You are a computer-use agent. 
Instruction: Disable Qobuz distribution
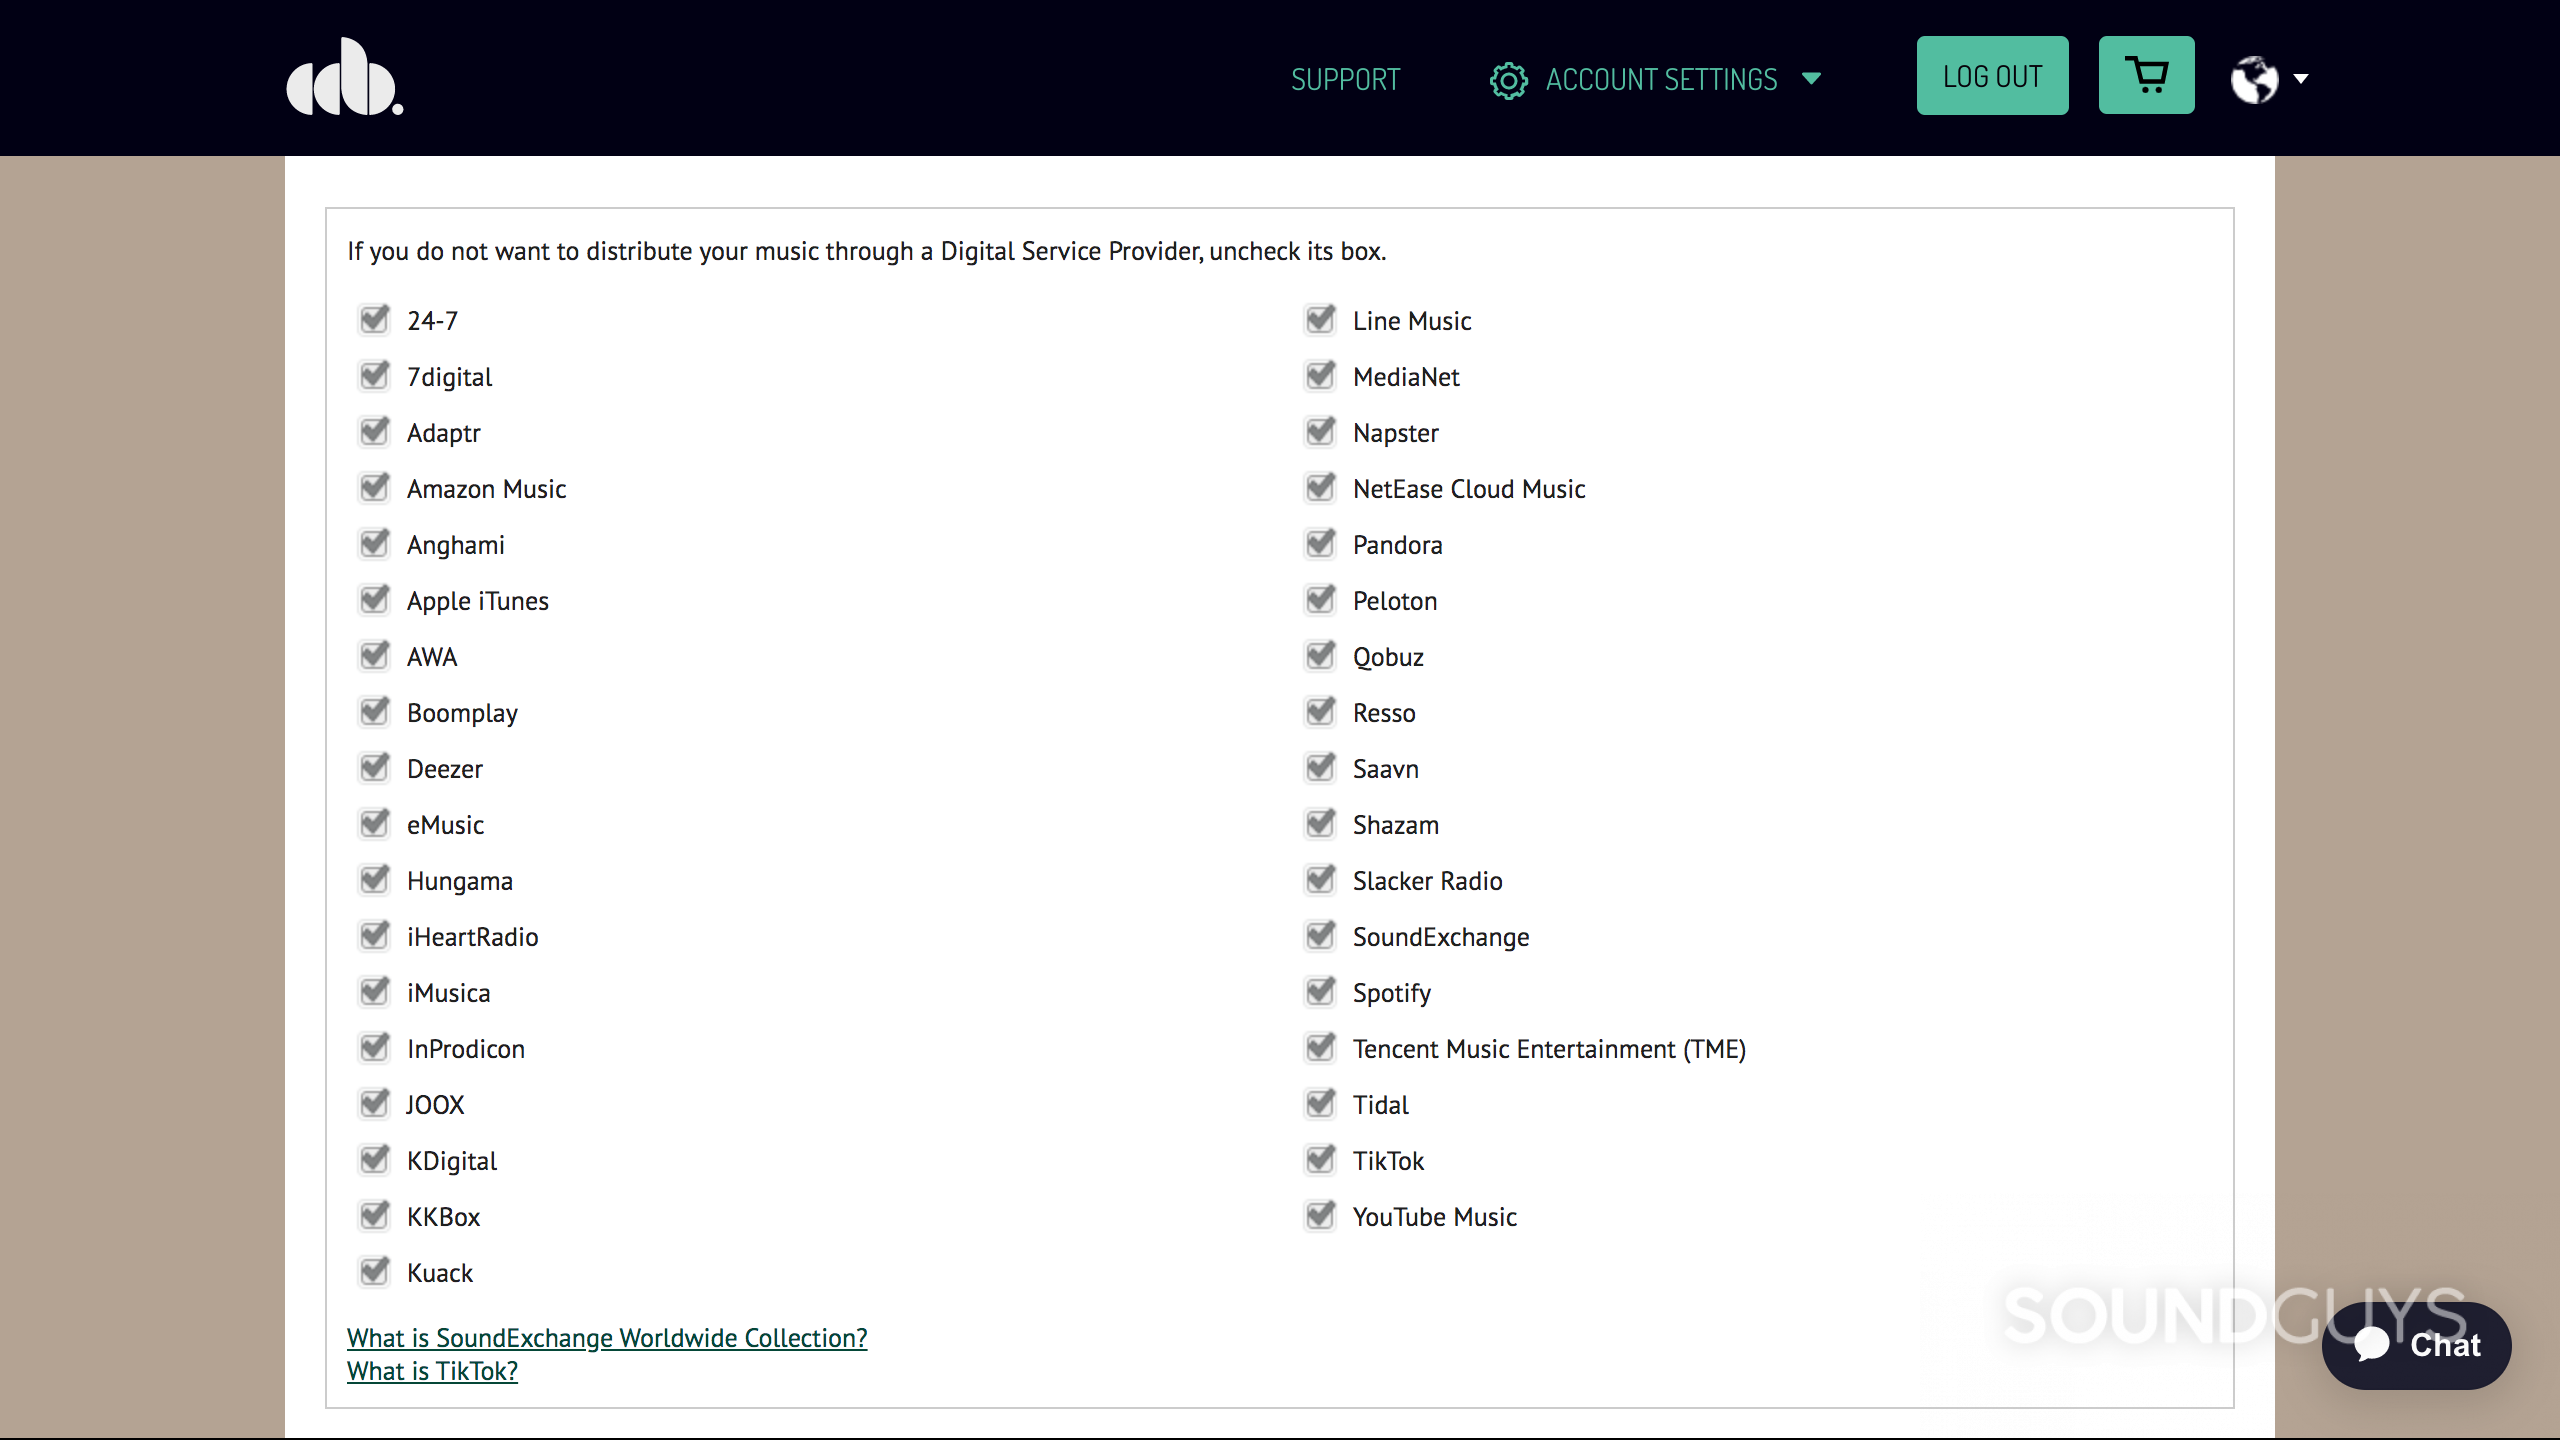click(1320, 655)
